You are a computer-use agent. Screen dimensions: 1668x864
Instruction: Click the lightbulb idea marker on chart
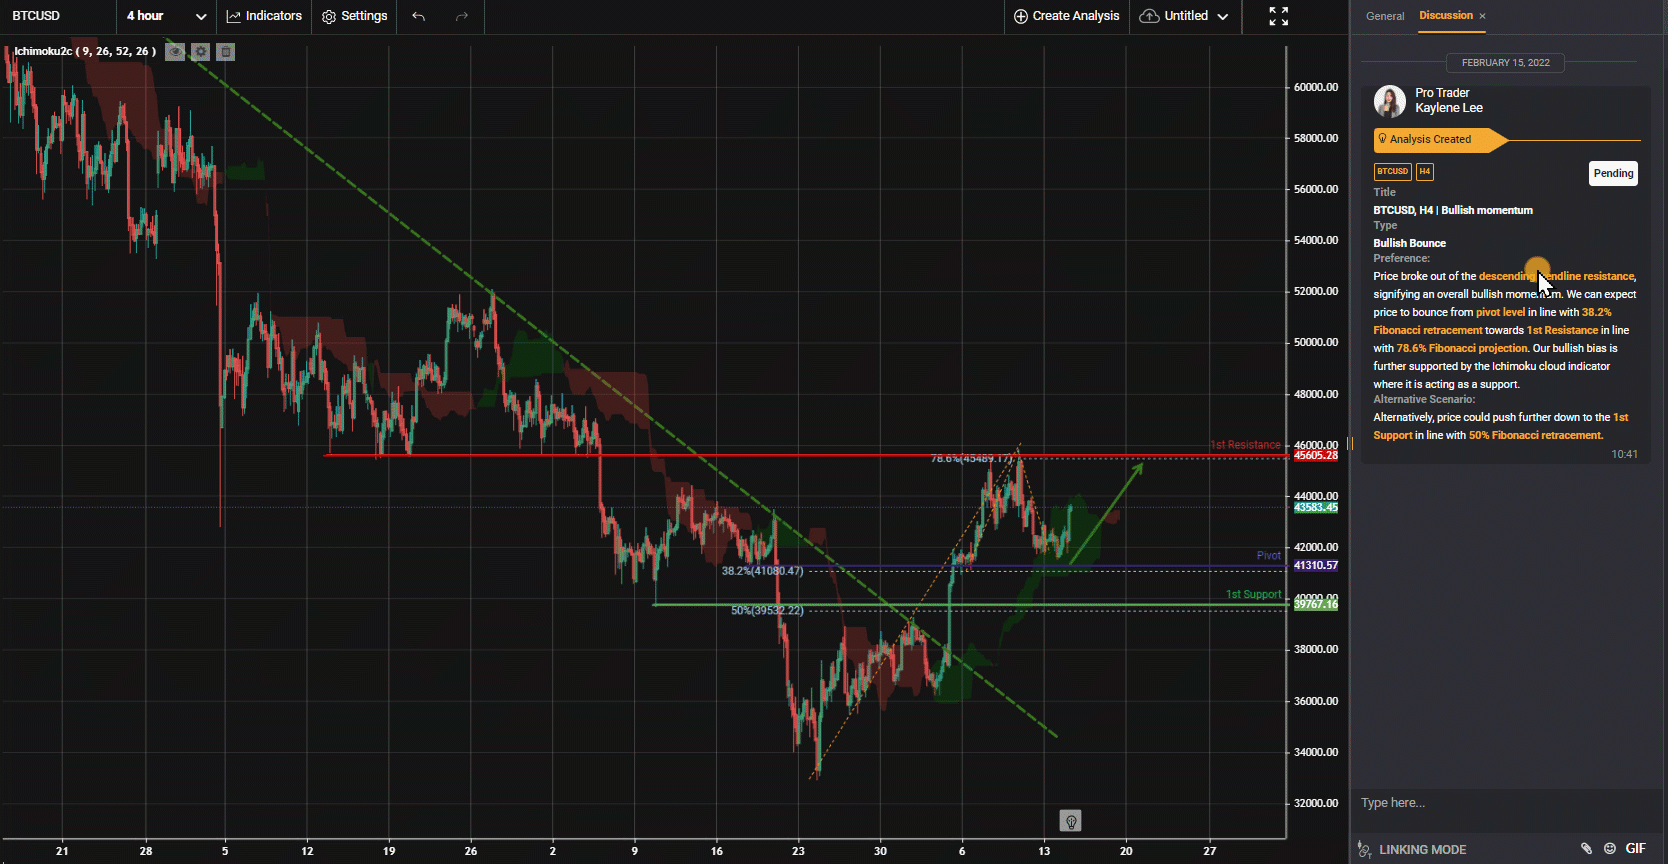1070,821
